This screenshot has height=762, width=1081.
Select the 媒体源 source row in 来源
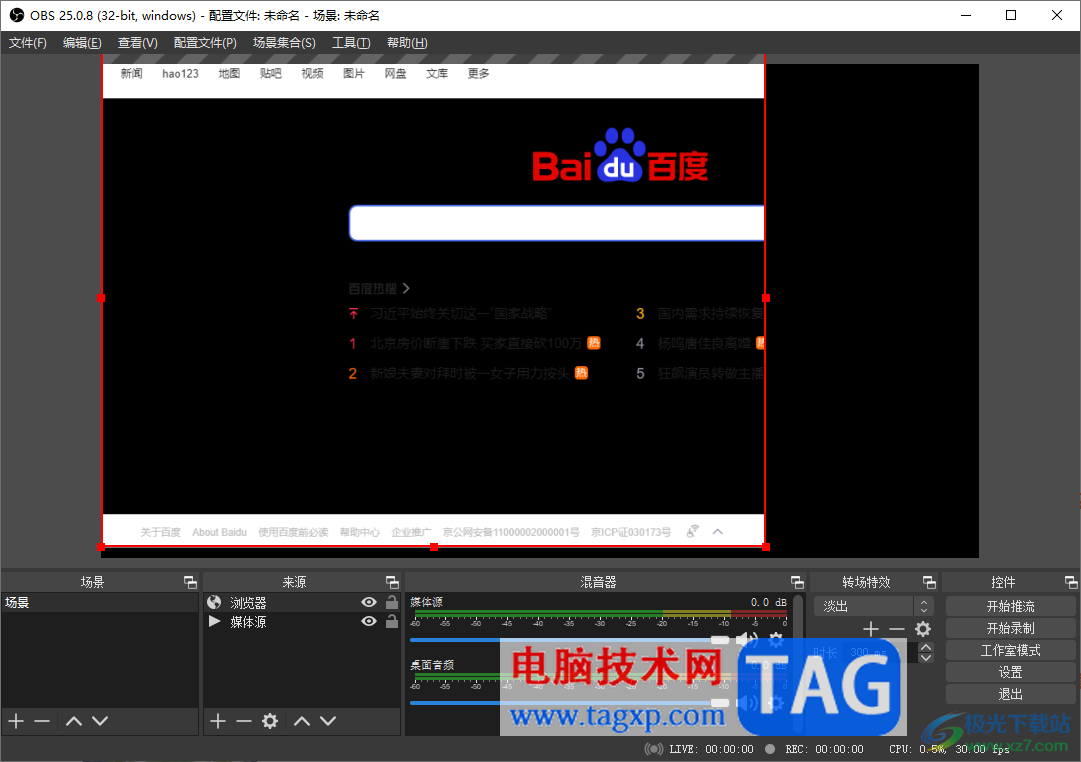(x=302, y=622)
